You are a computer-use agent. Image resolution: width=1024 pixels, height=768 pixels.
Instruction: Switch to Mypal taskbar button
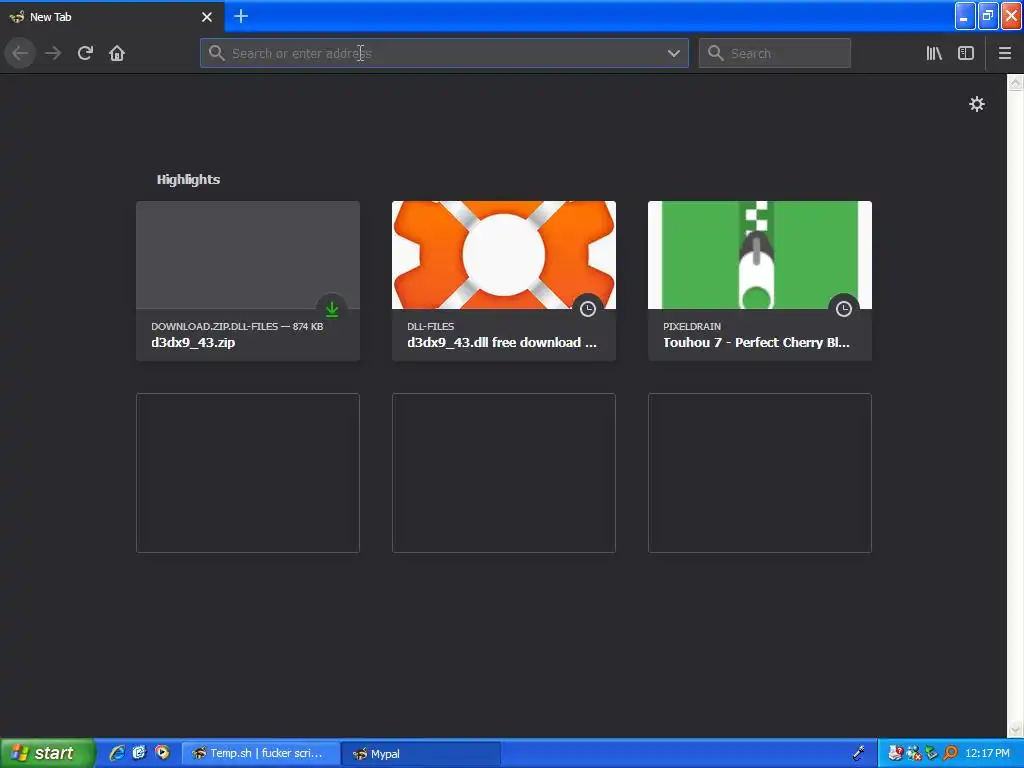(x=421, y=754)
